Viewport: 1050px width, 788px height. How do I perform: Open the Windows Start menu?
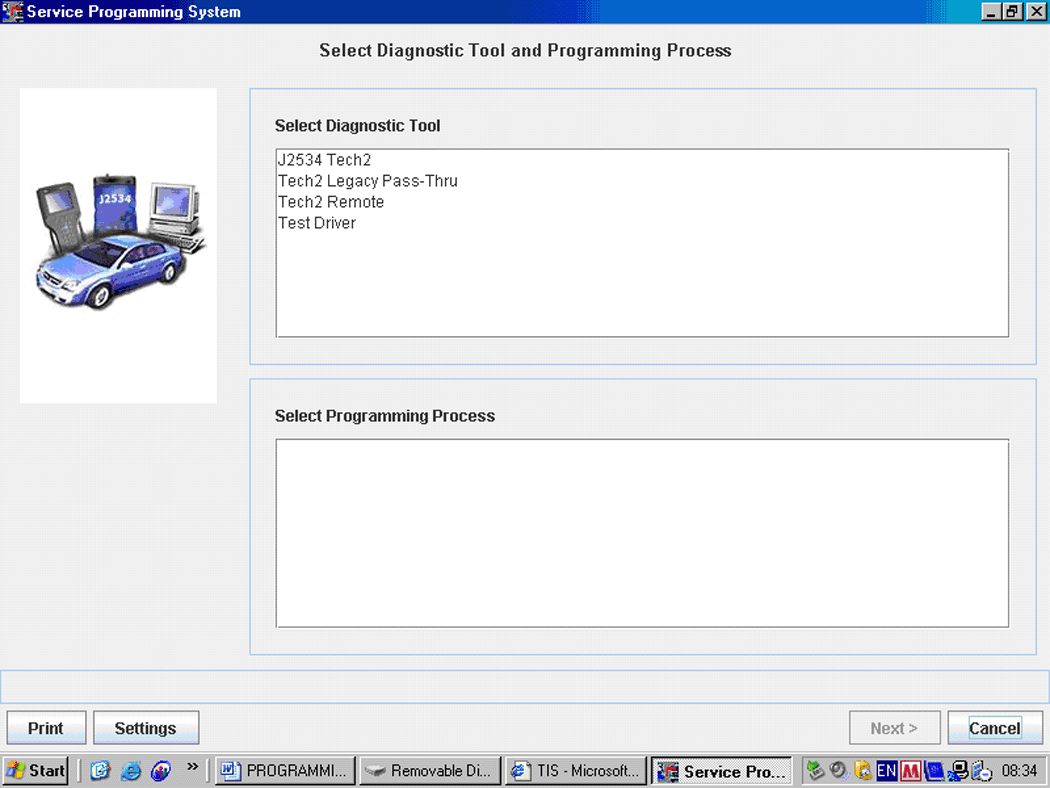click(36, 771)
